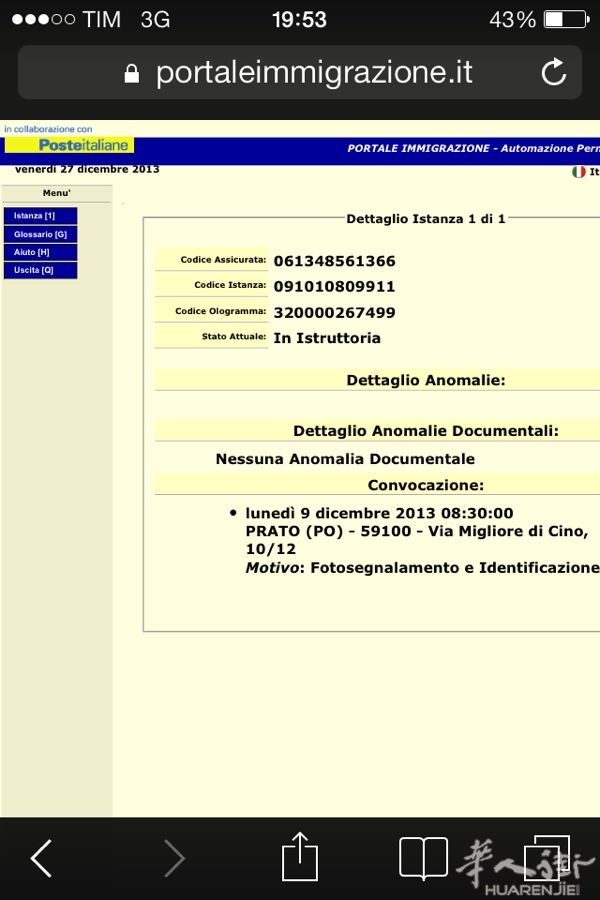
Task: Click the Dettaglio Istanza 1 di 1 title
Action: [x=425, y=219]
